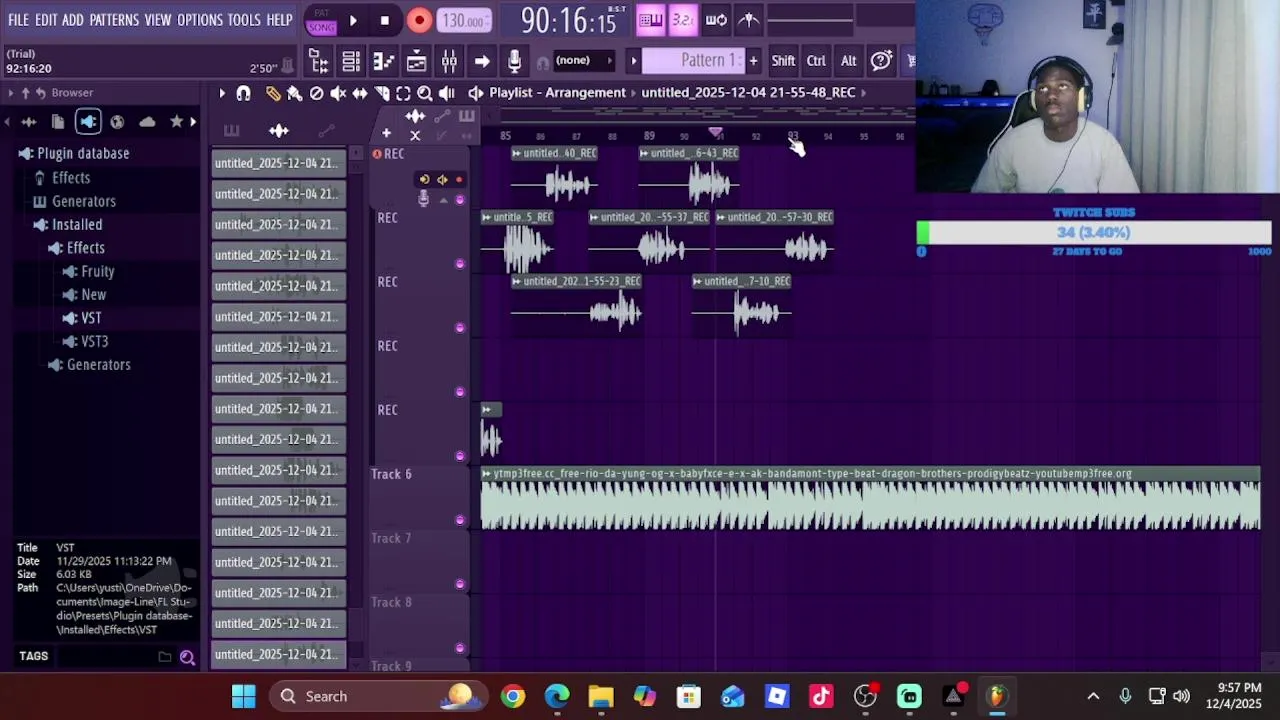This screenshot has height=720, width=1280.
Task: Click the Browser search magnifier icon
Action: coord(187,657)
